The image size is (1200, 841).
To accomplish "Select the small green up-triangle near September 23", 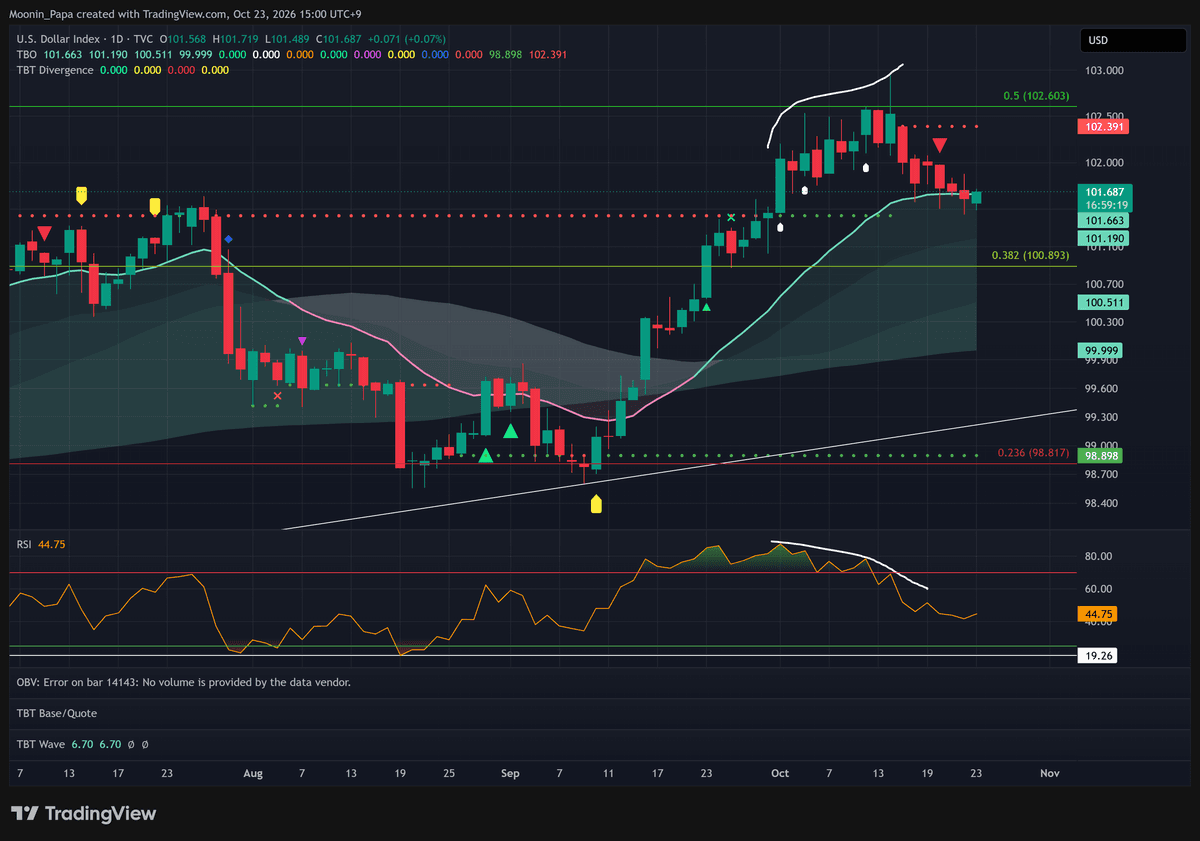I will click(x=706, y=307).
